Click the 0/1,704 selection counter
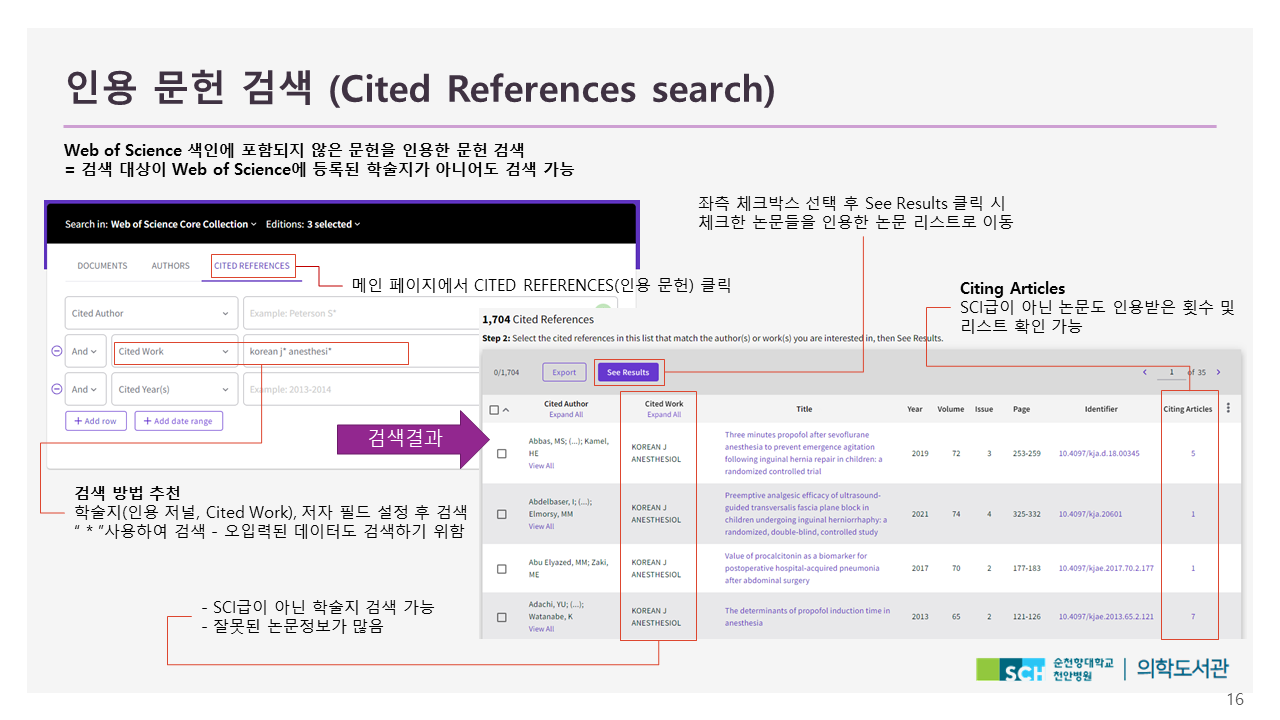 click(508, 372)
